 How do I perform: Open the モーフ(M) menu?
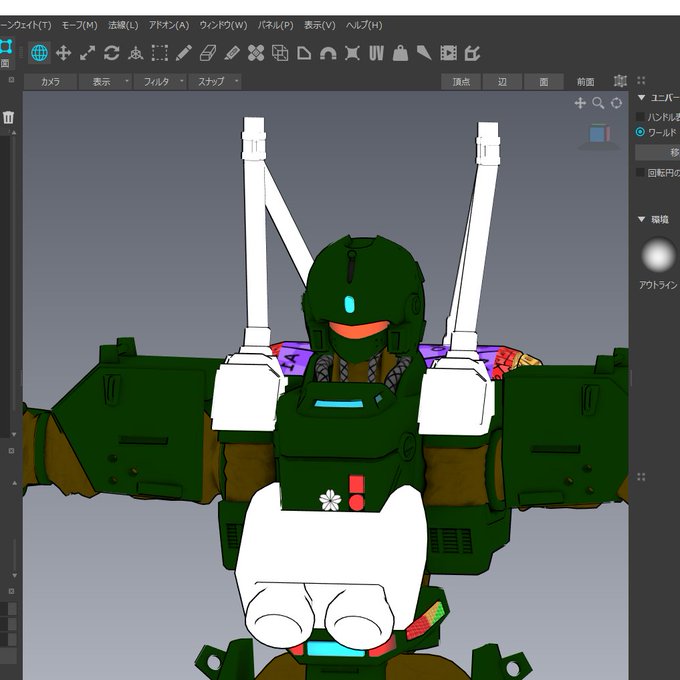pyautogui.click(x=80, y=25)
